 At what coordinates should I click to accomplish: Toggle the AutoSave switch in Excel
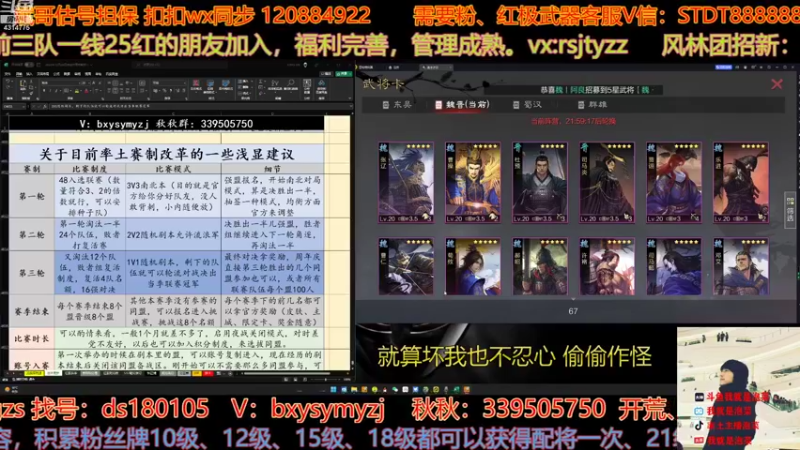pos(30,65)
